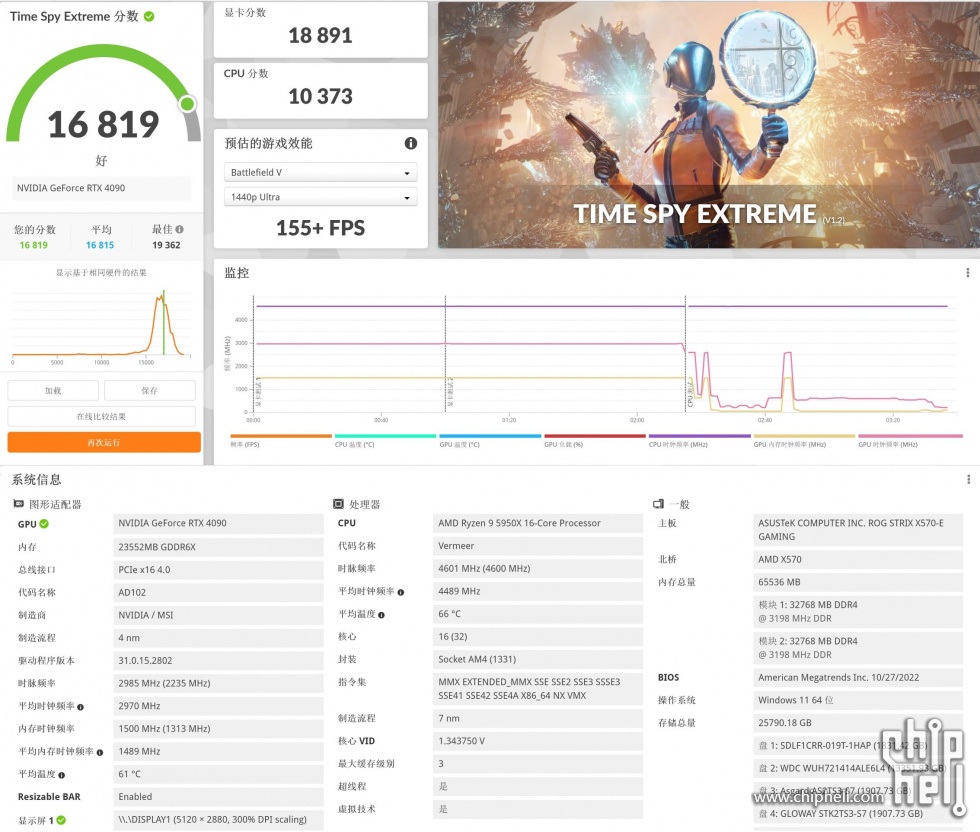Image resolution: width=980 pixels, height=832 pixels.
Task: Click the 平均 score 16 815
Action: tap(100, 245)
